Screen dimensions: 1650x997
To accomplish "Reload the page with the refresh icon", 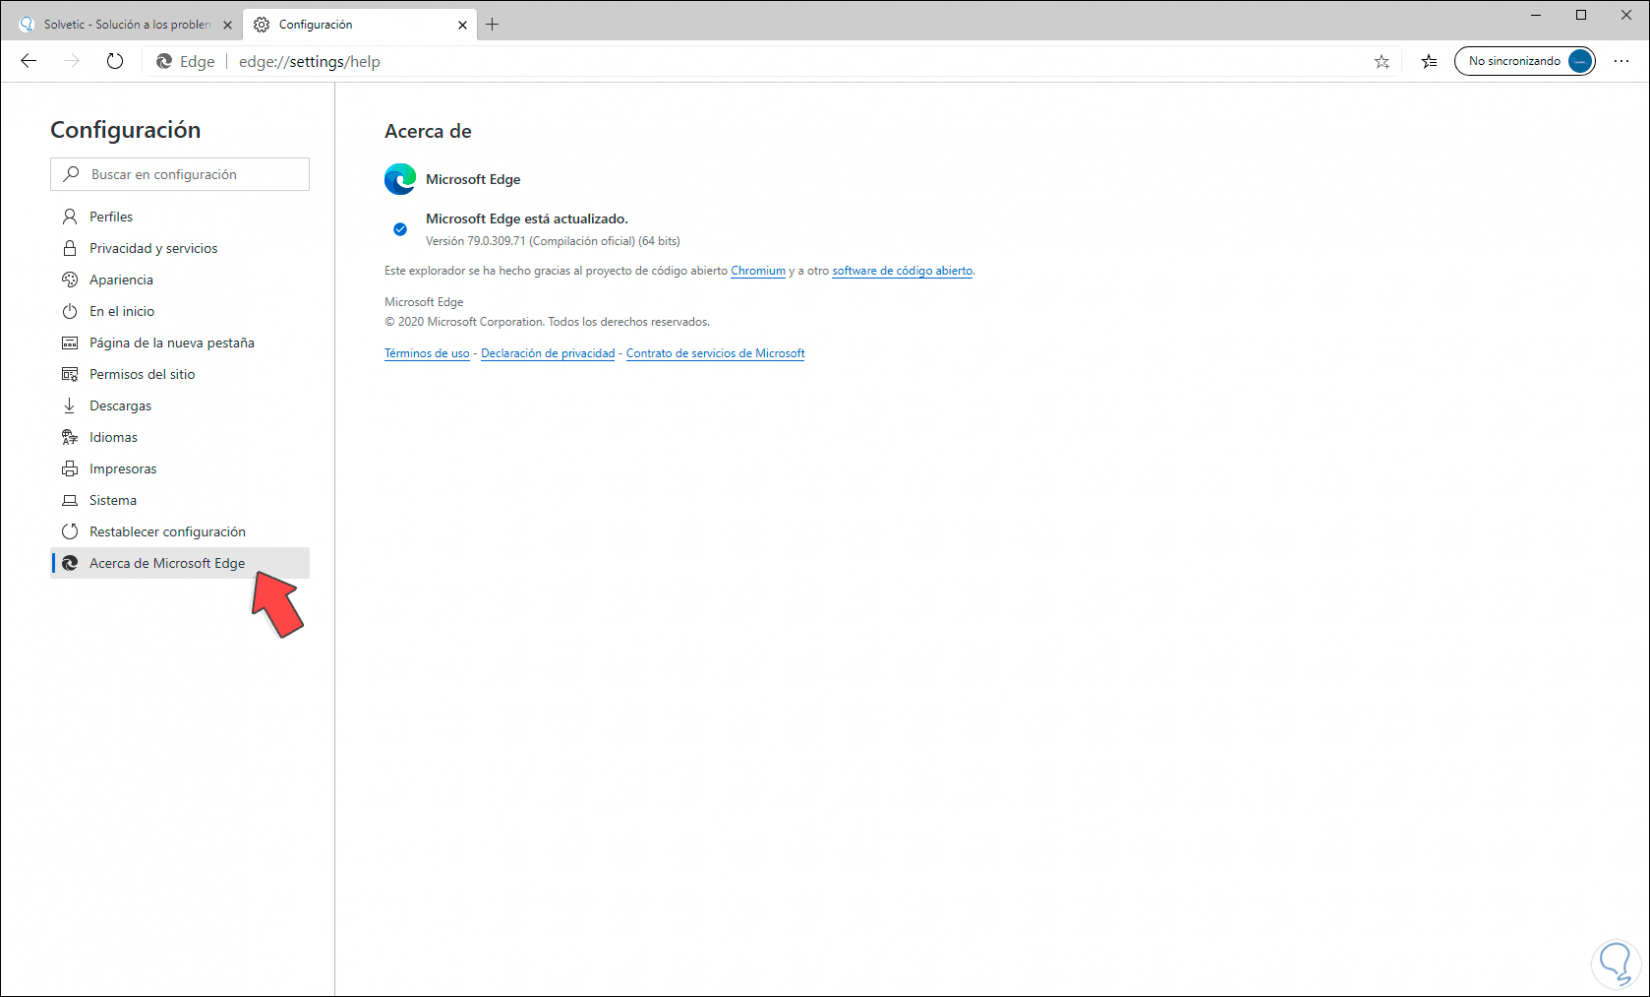I will (115, 61).
